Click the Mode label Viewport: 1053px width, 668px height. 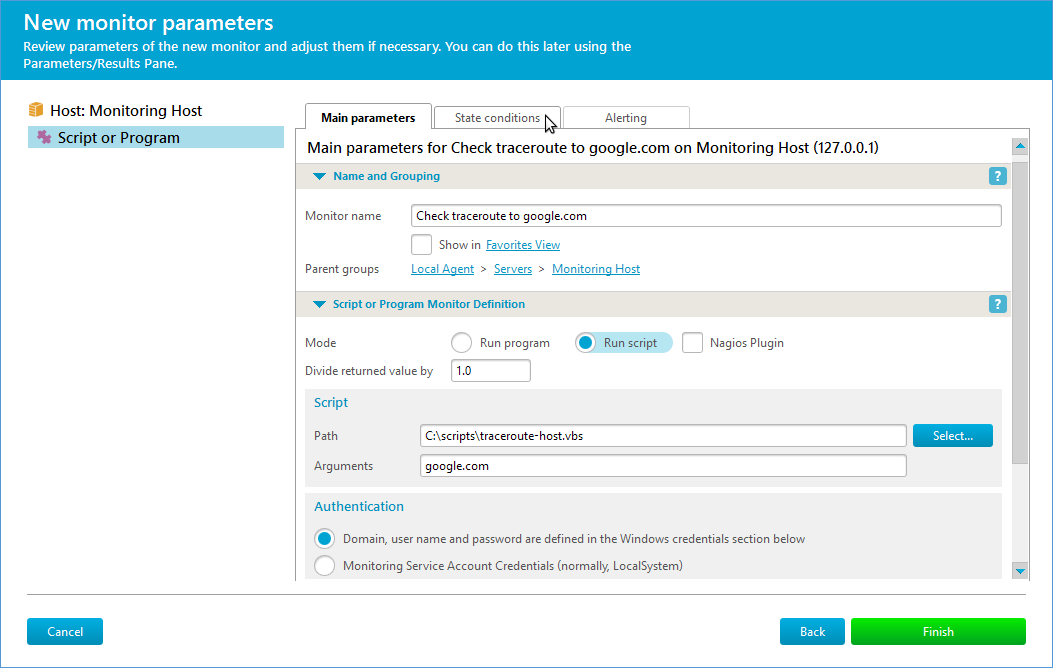click(320, 342)
